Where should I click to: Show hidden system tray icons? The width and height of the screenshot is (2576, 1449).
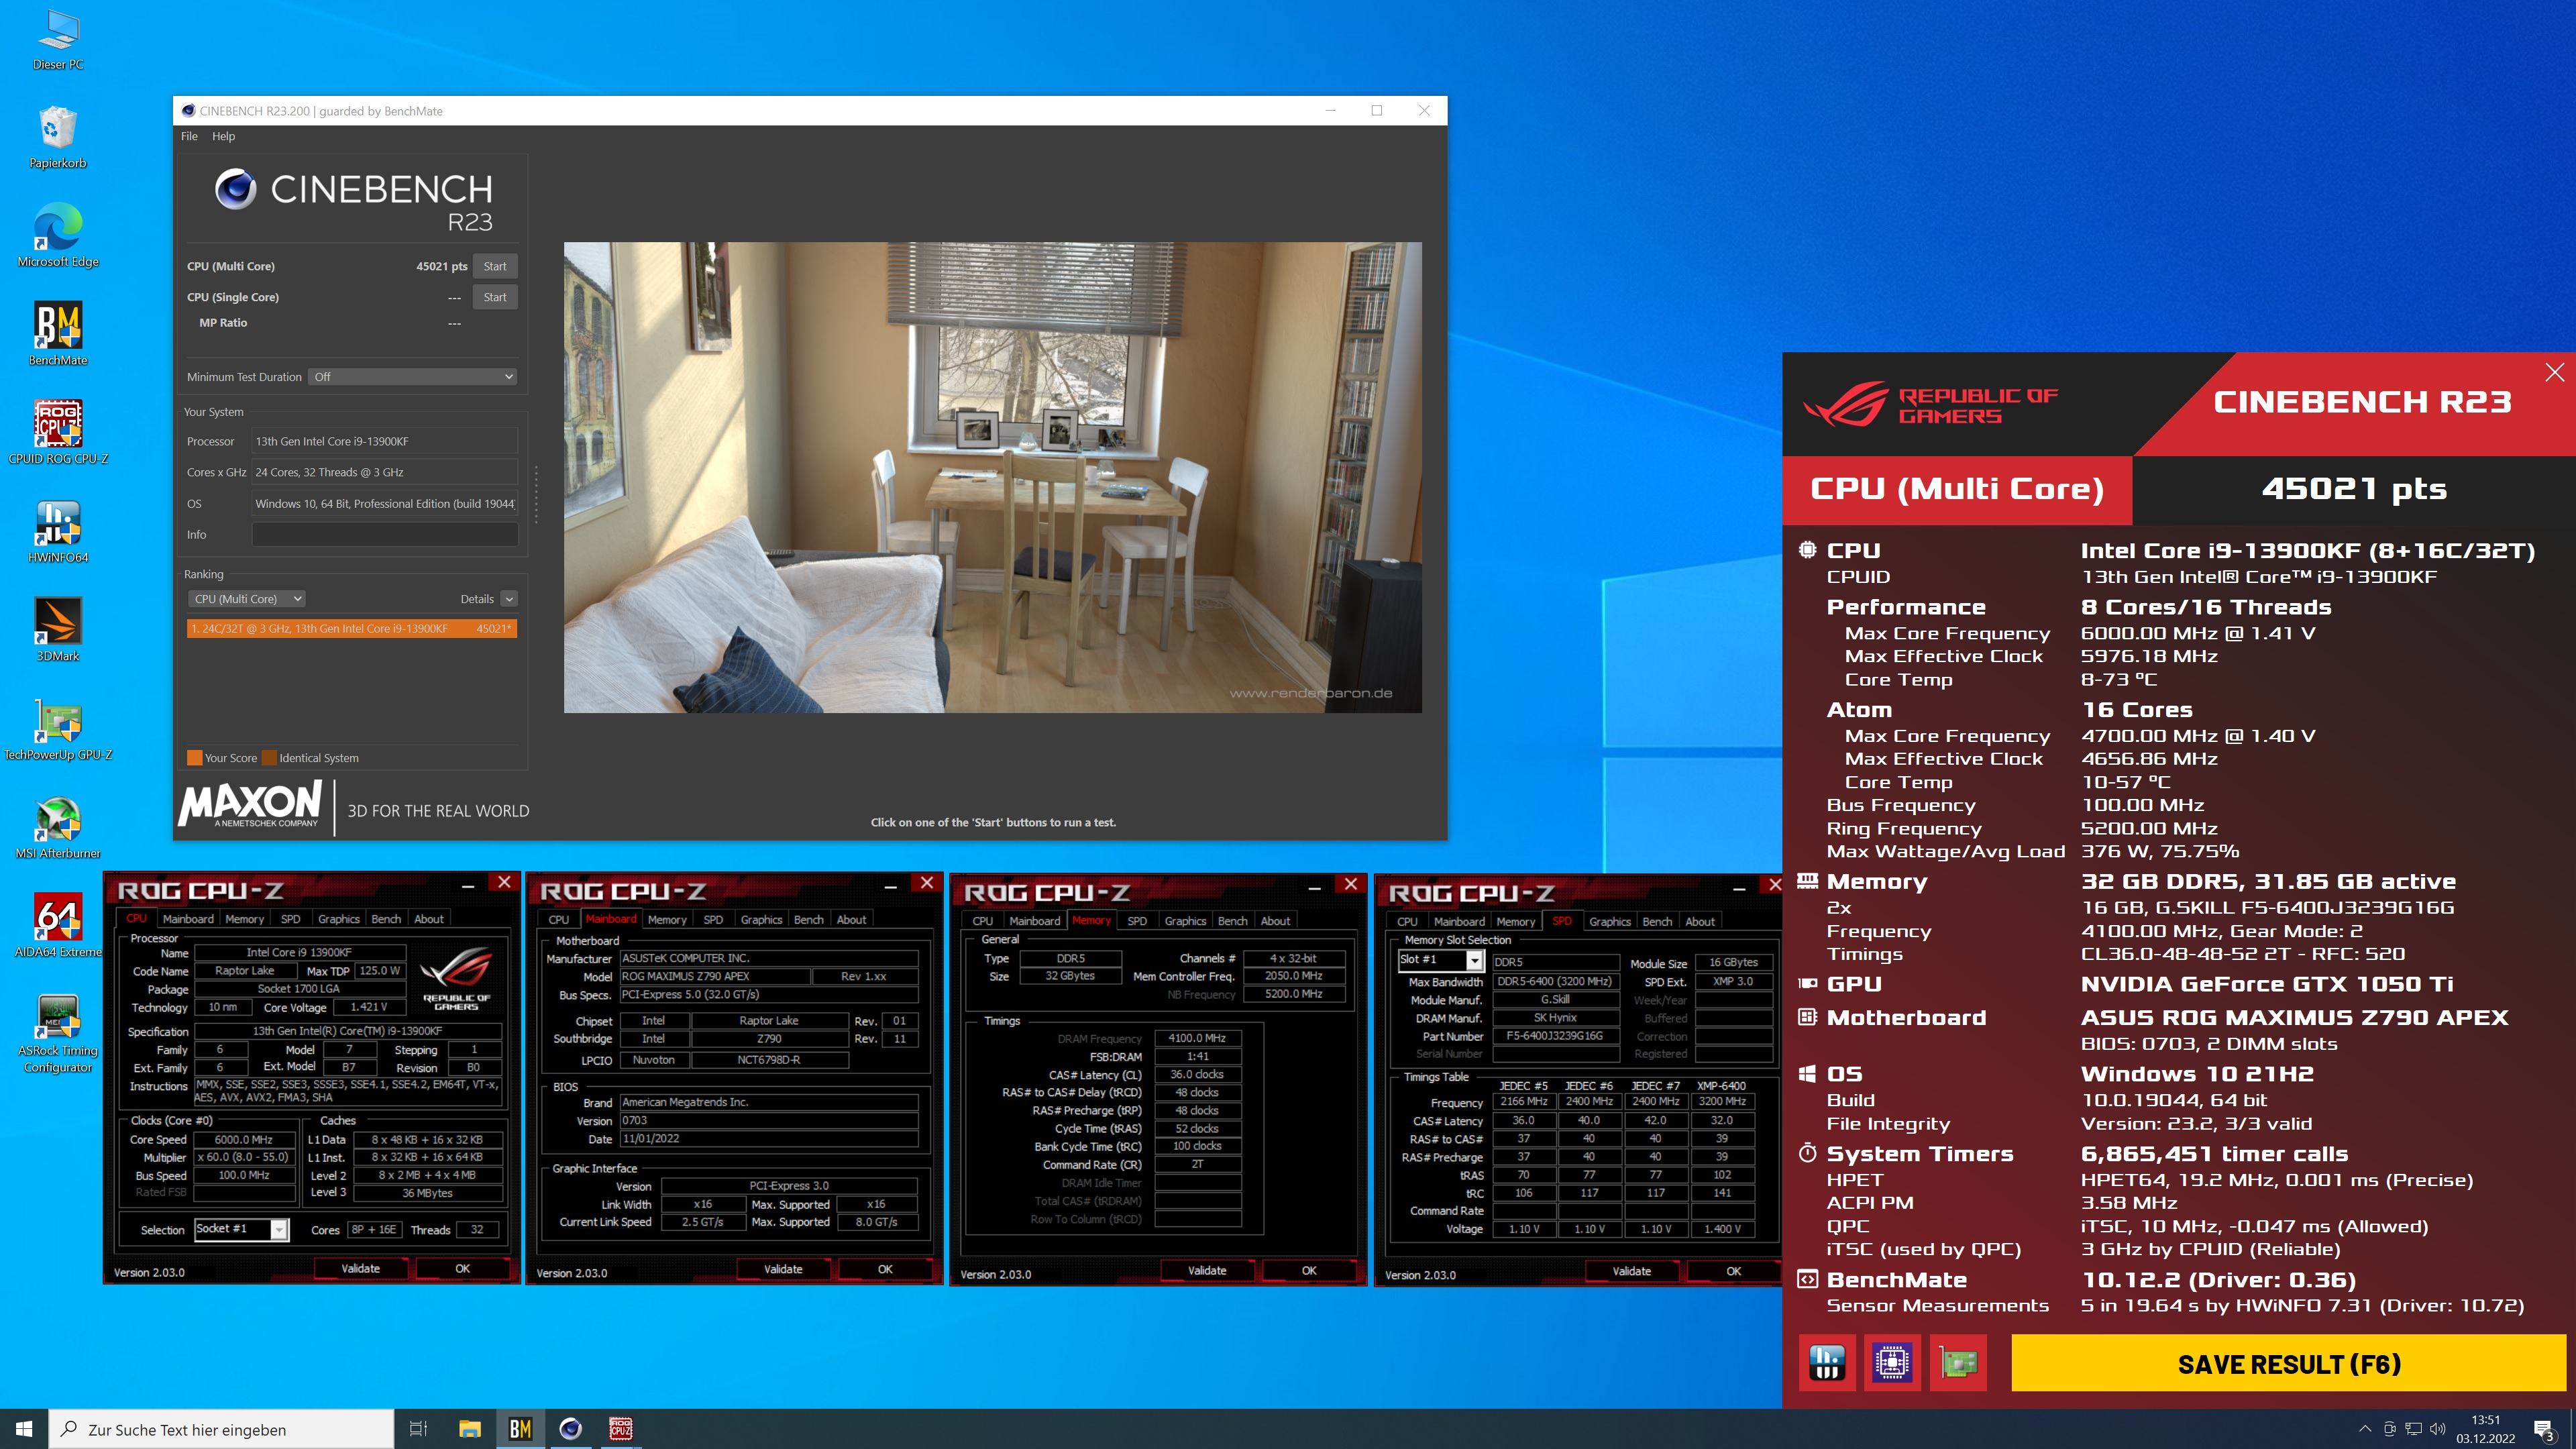pos(2364,1429)
